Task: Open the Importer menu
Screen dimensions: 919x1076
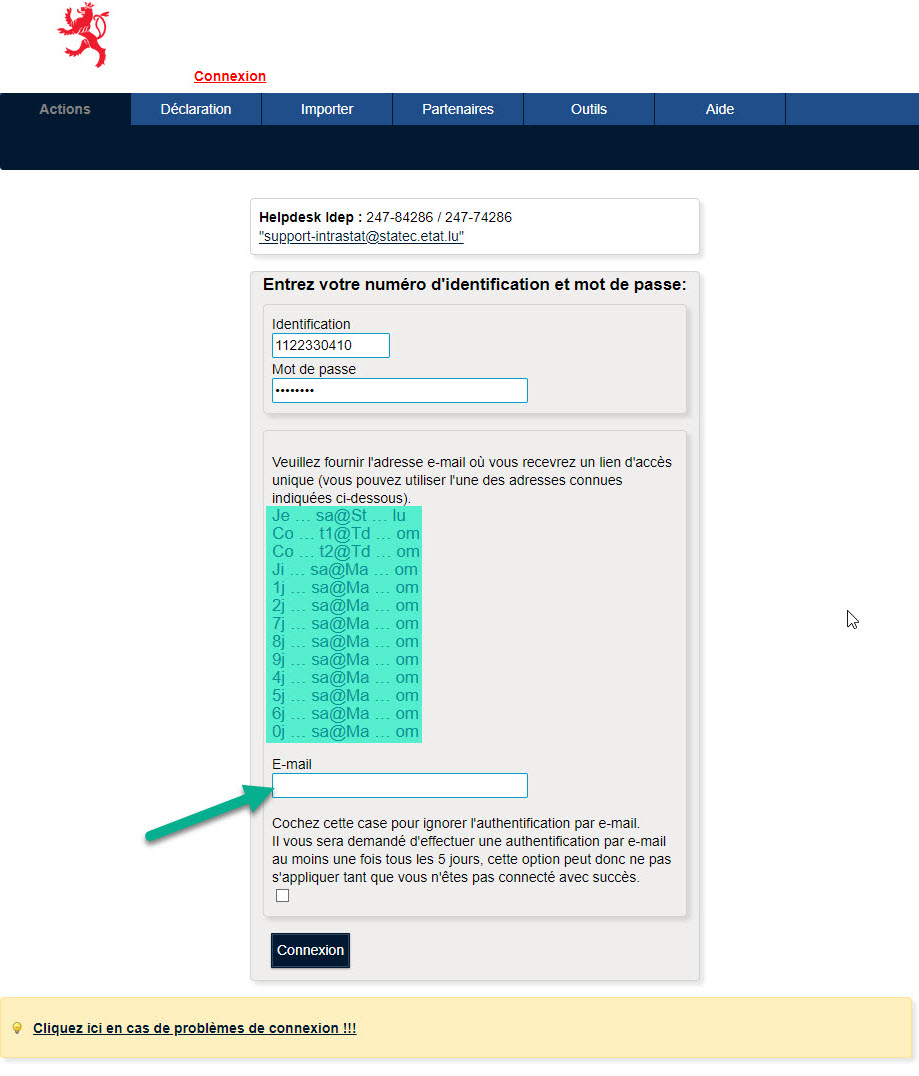Action: tap(327, 109)
